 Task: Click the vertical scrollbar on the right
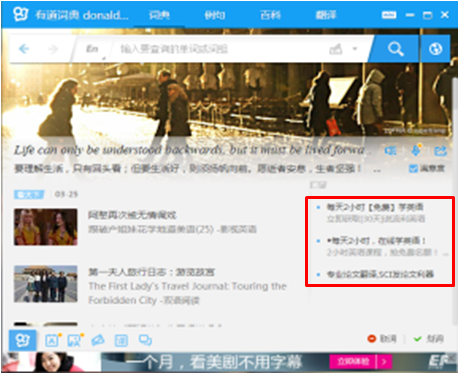455,200
